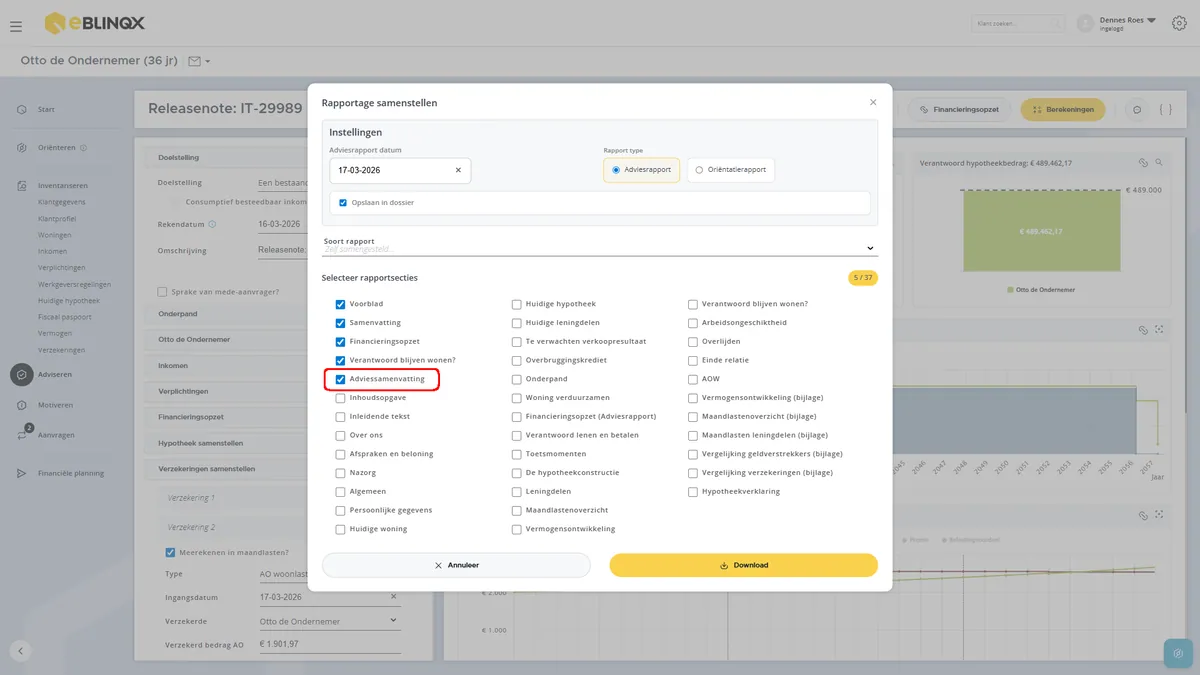Screen dimensions: 1200x675
Task: Open Verzekeringen in the sidebar menu
Action: pos(62,350)
